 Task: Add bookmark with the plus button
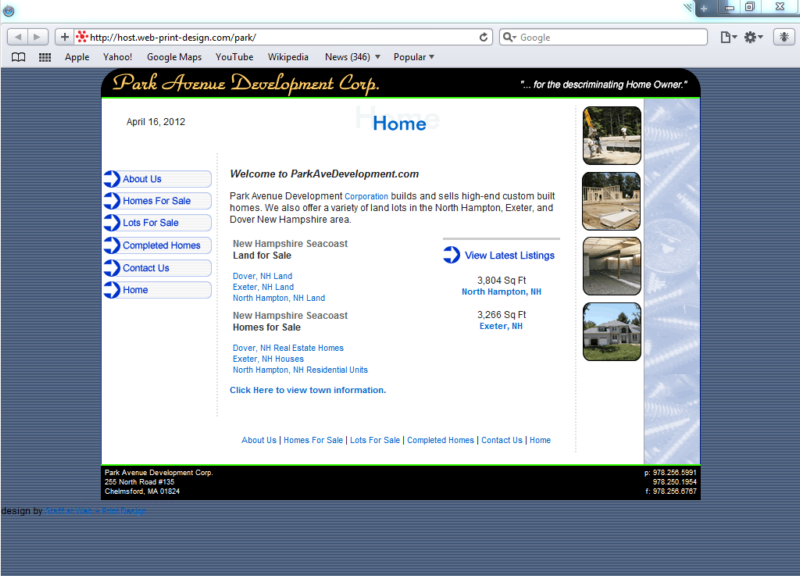pyautogui.click(x=64, y=37)
